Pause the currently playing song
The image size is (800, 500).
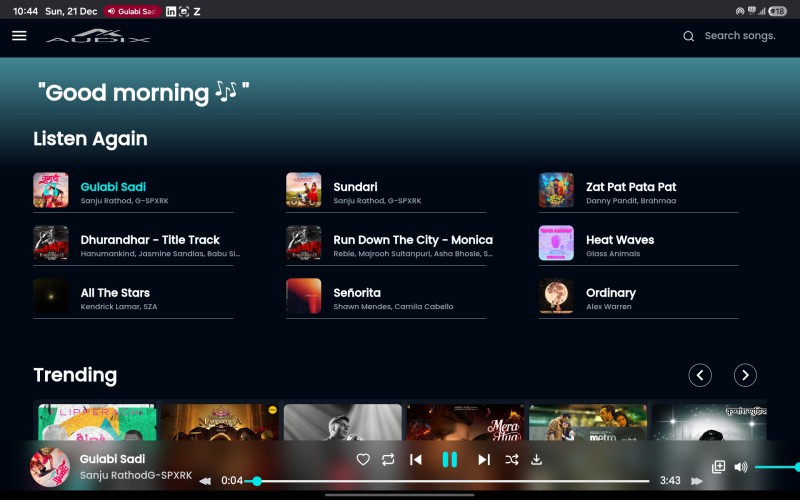(450, 460)
